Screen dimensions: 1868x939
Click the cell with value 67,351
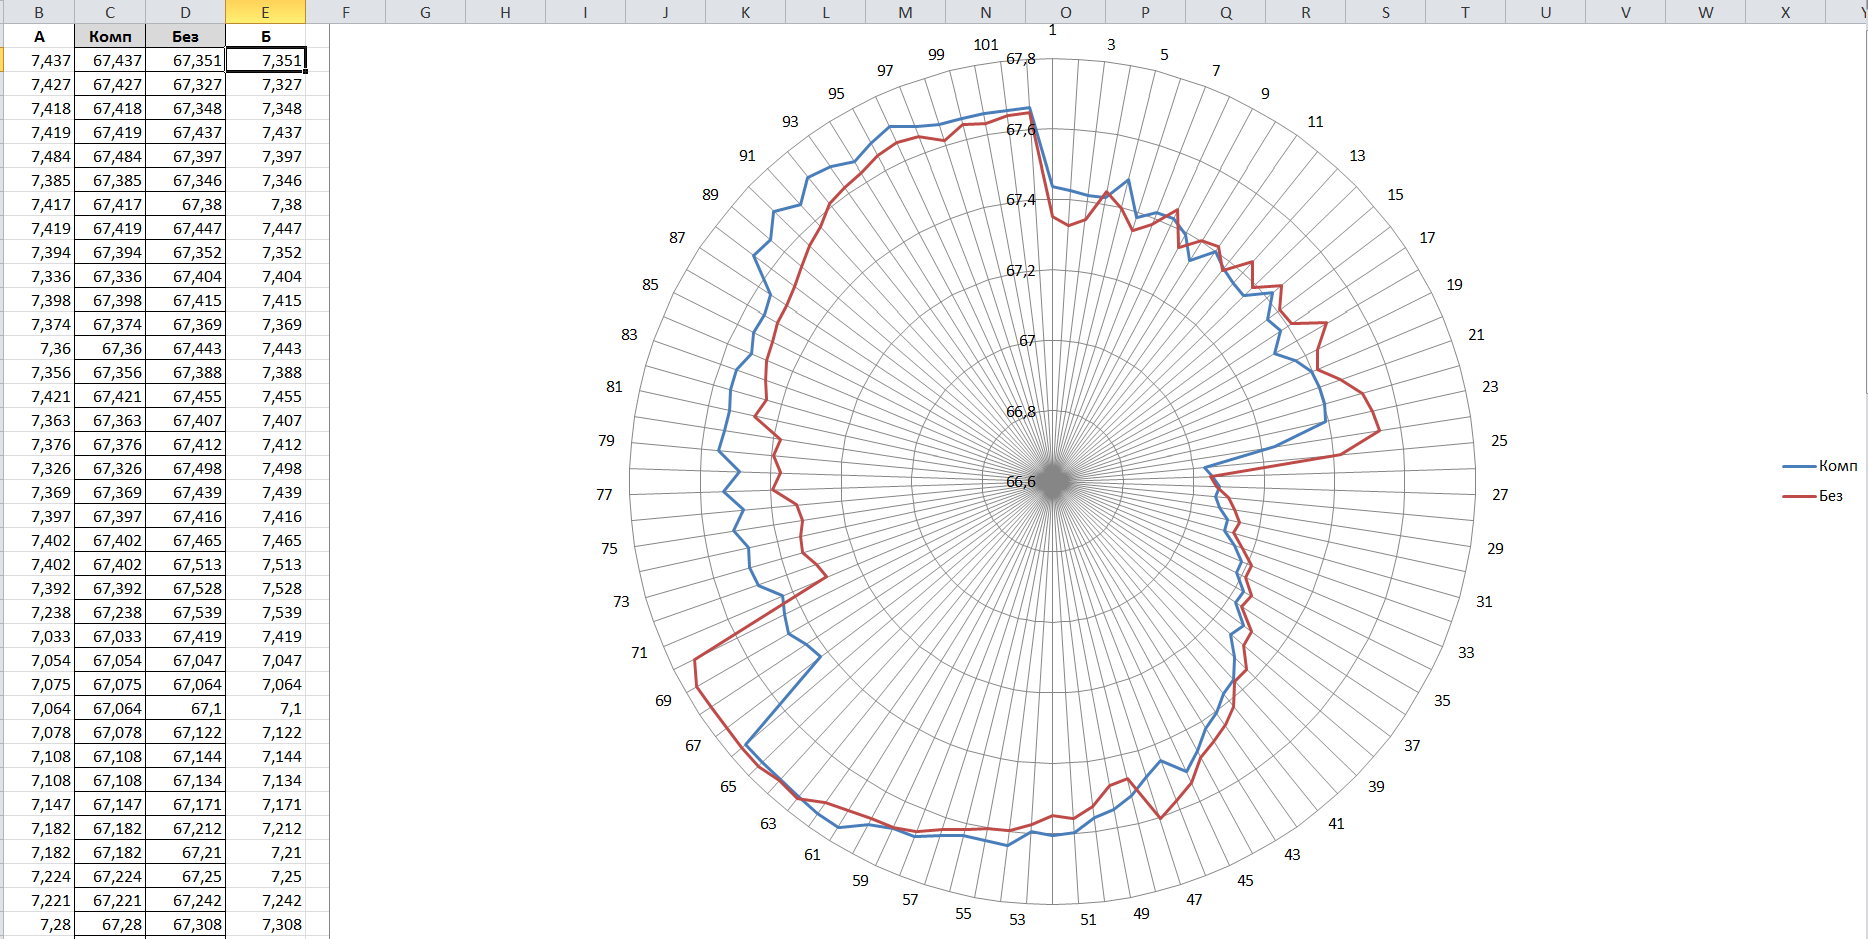coord(186,60)
